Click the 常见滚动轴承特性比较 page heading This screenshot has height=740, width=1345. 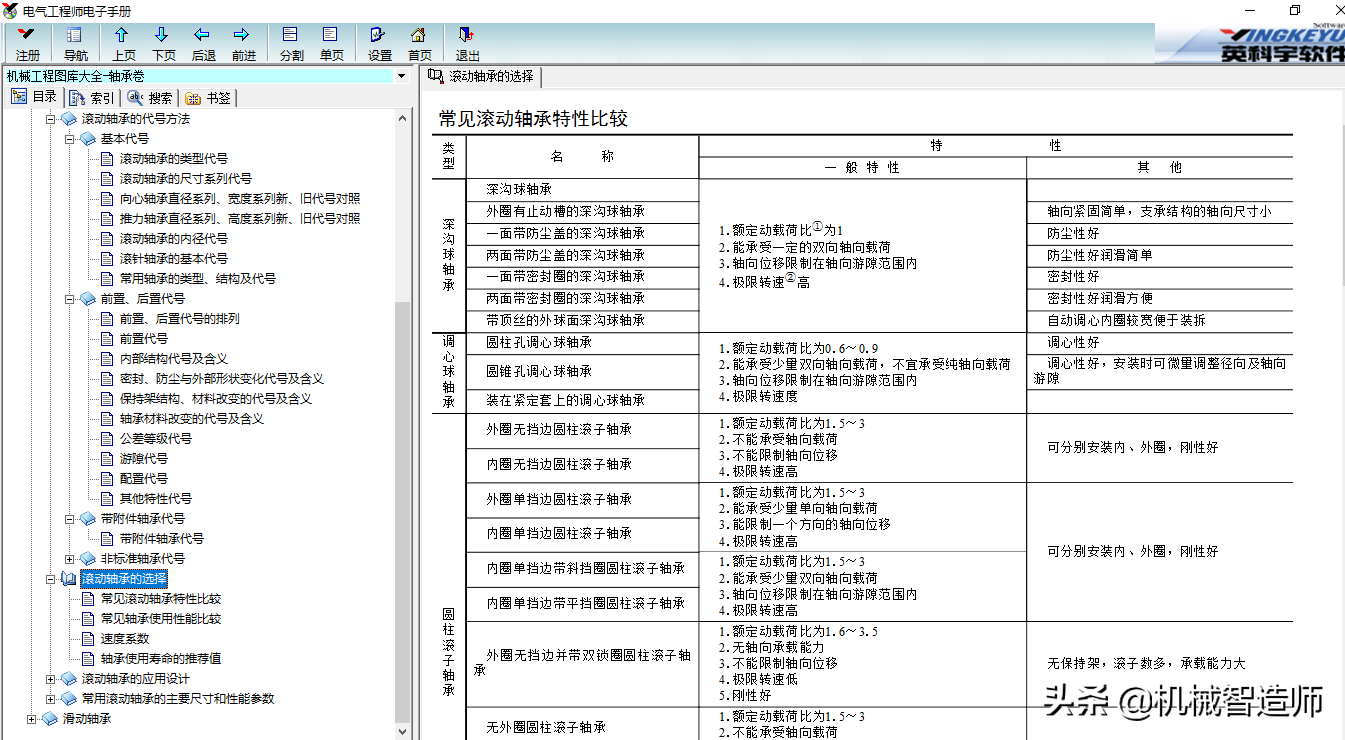(533, 119)
